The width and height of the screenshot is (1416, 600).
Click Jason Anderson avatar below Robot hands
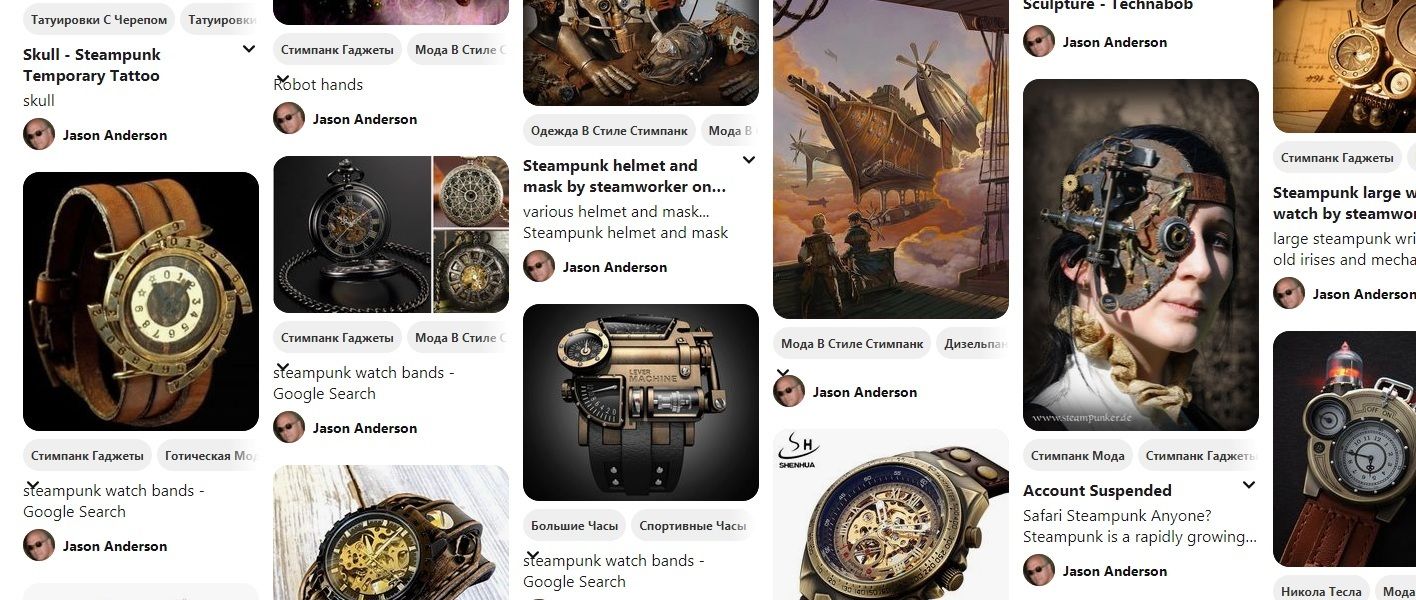click(x=289, y=118)
